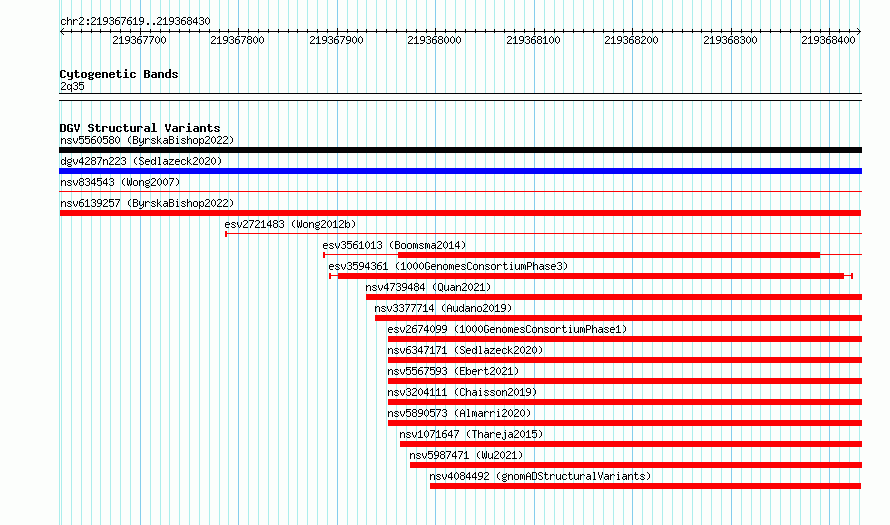Click the black nsv5560580 variant bar
Viewport: 890px width, 525px height.
click(x=460, y=150)
